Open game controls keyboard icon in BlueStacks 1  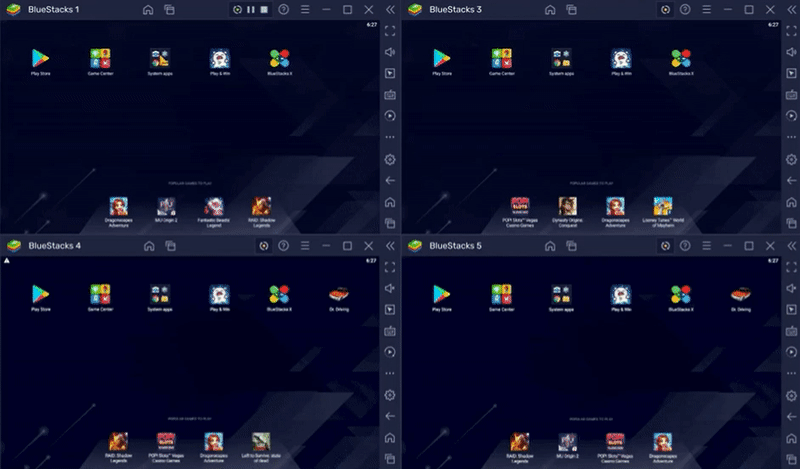390,95
